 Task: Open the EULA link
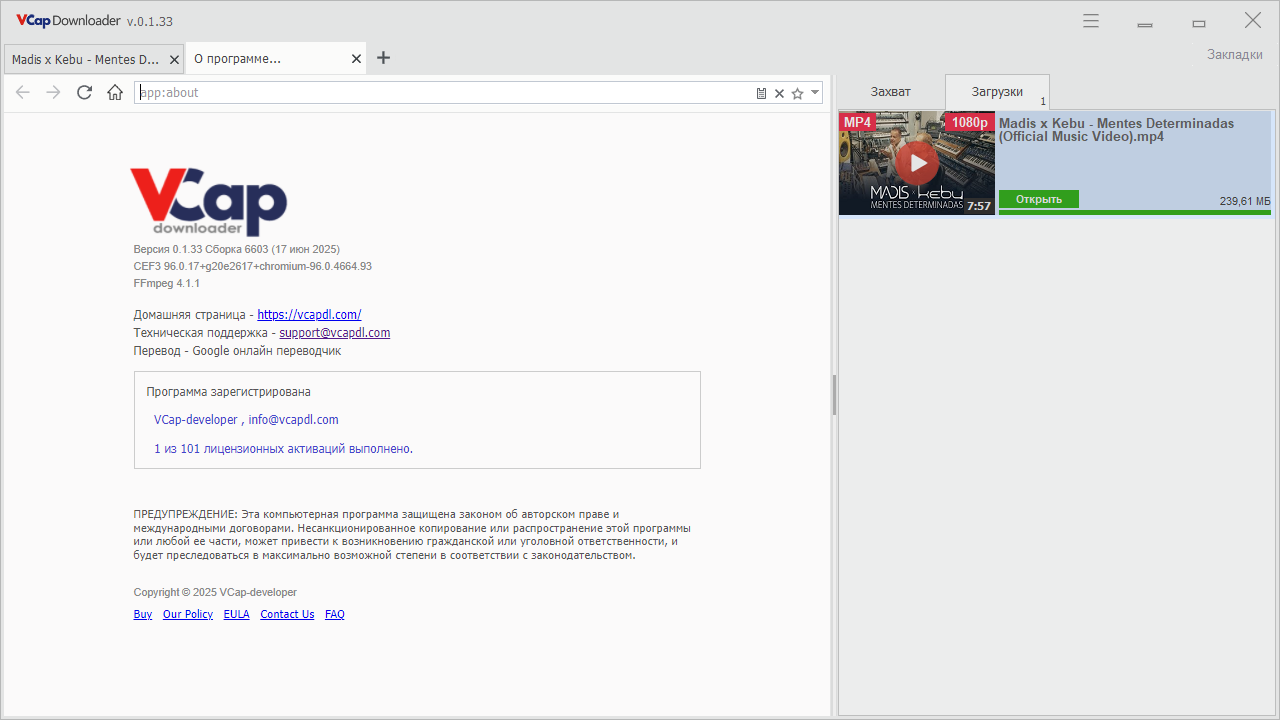[236, 614]
